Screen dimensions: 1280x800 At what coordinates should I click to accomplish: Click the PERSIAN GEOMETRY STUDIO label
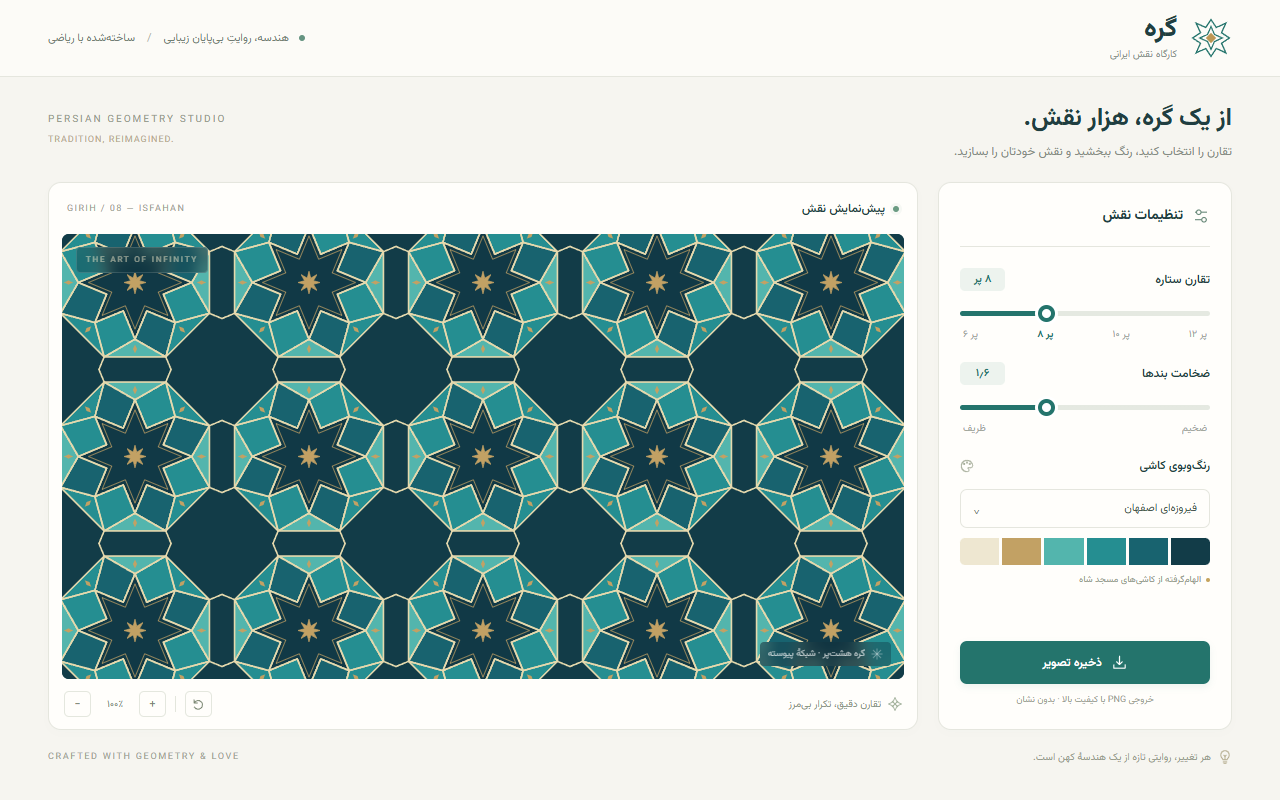137,119
